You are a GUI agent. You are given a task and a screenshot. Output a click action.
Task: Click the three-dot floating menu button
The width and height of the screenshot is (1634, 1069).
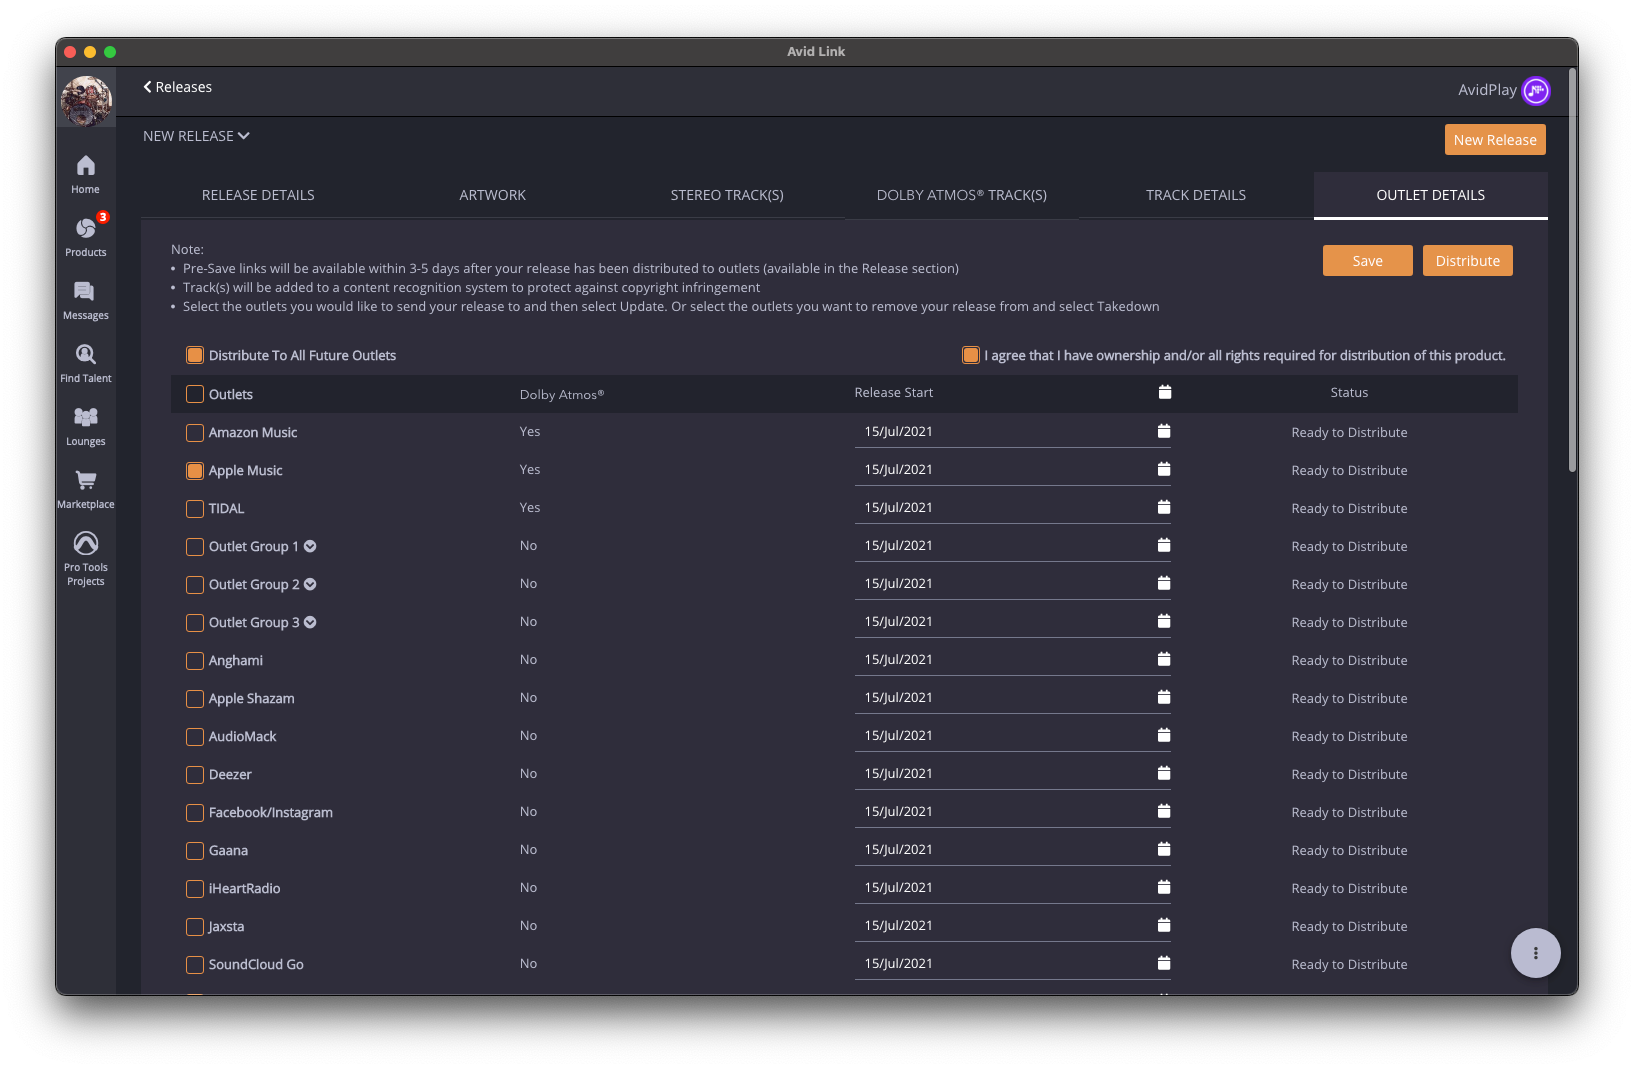[1536, 953]
